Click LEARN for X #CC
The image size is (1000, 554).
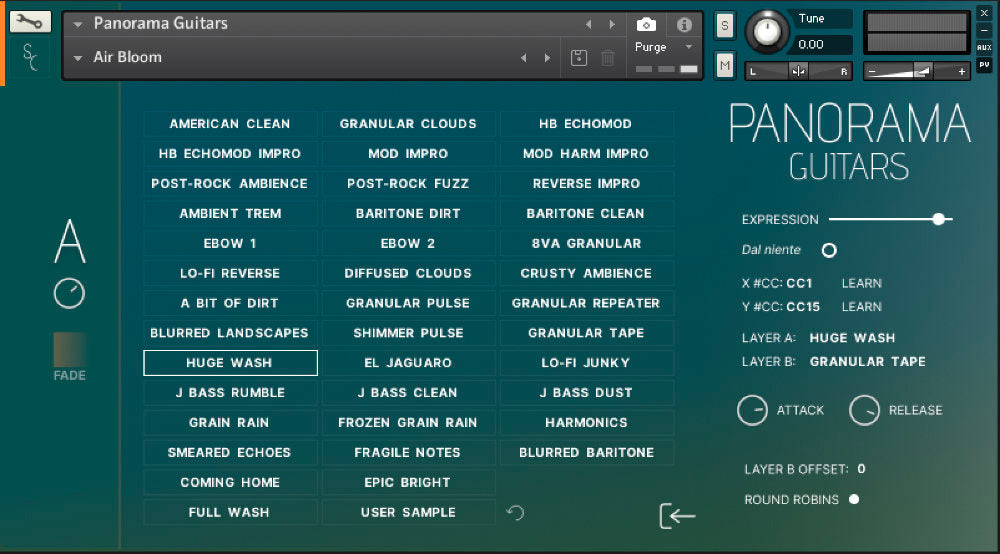click(x=862, y=283)
